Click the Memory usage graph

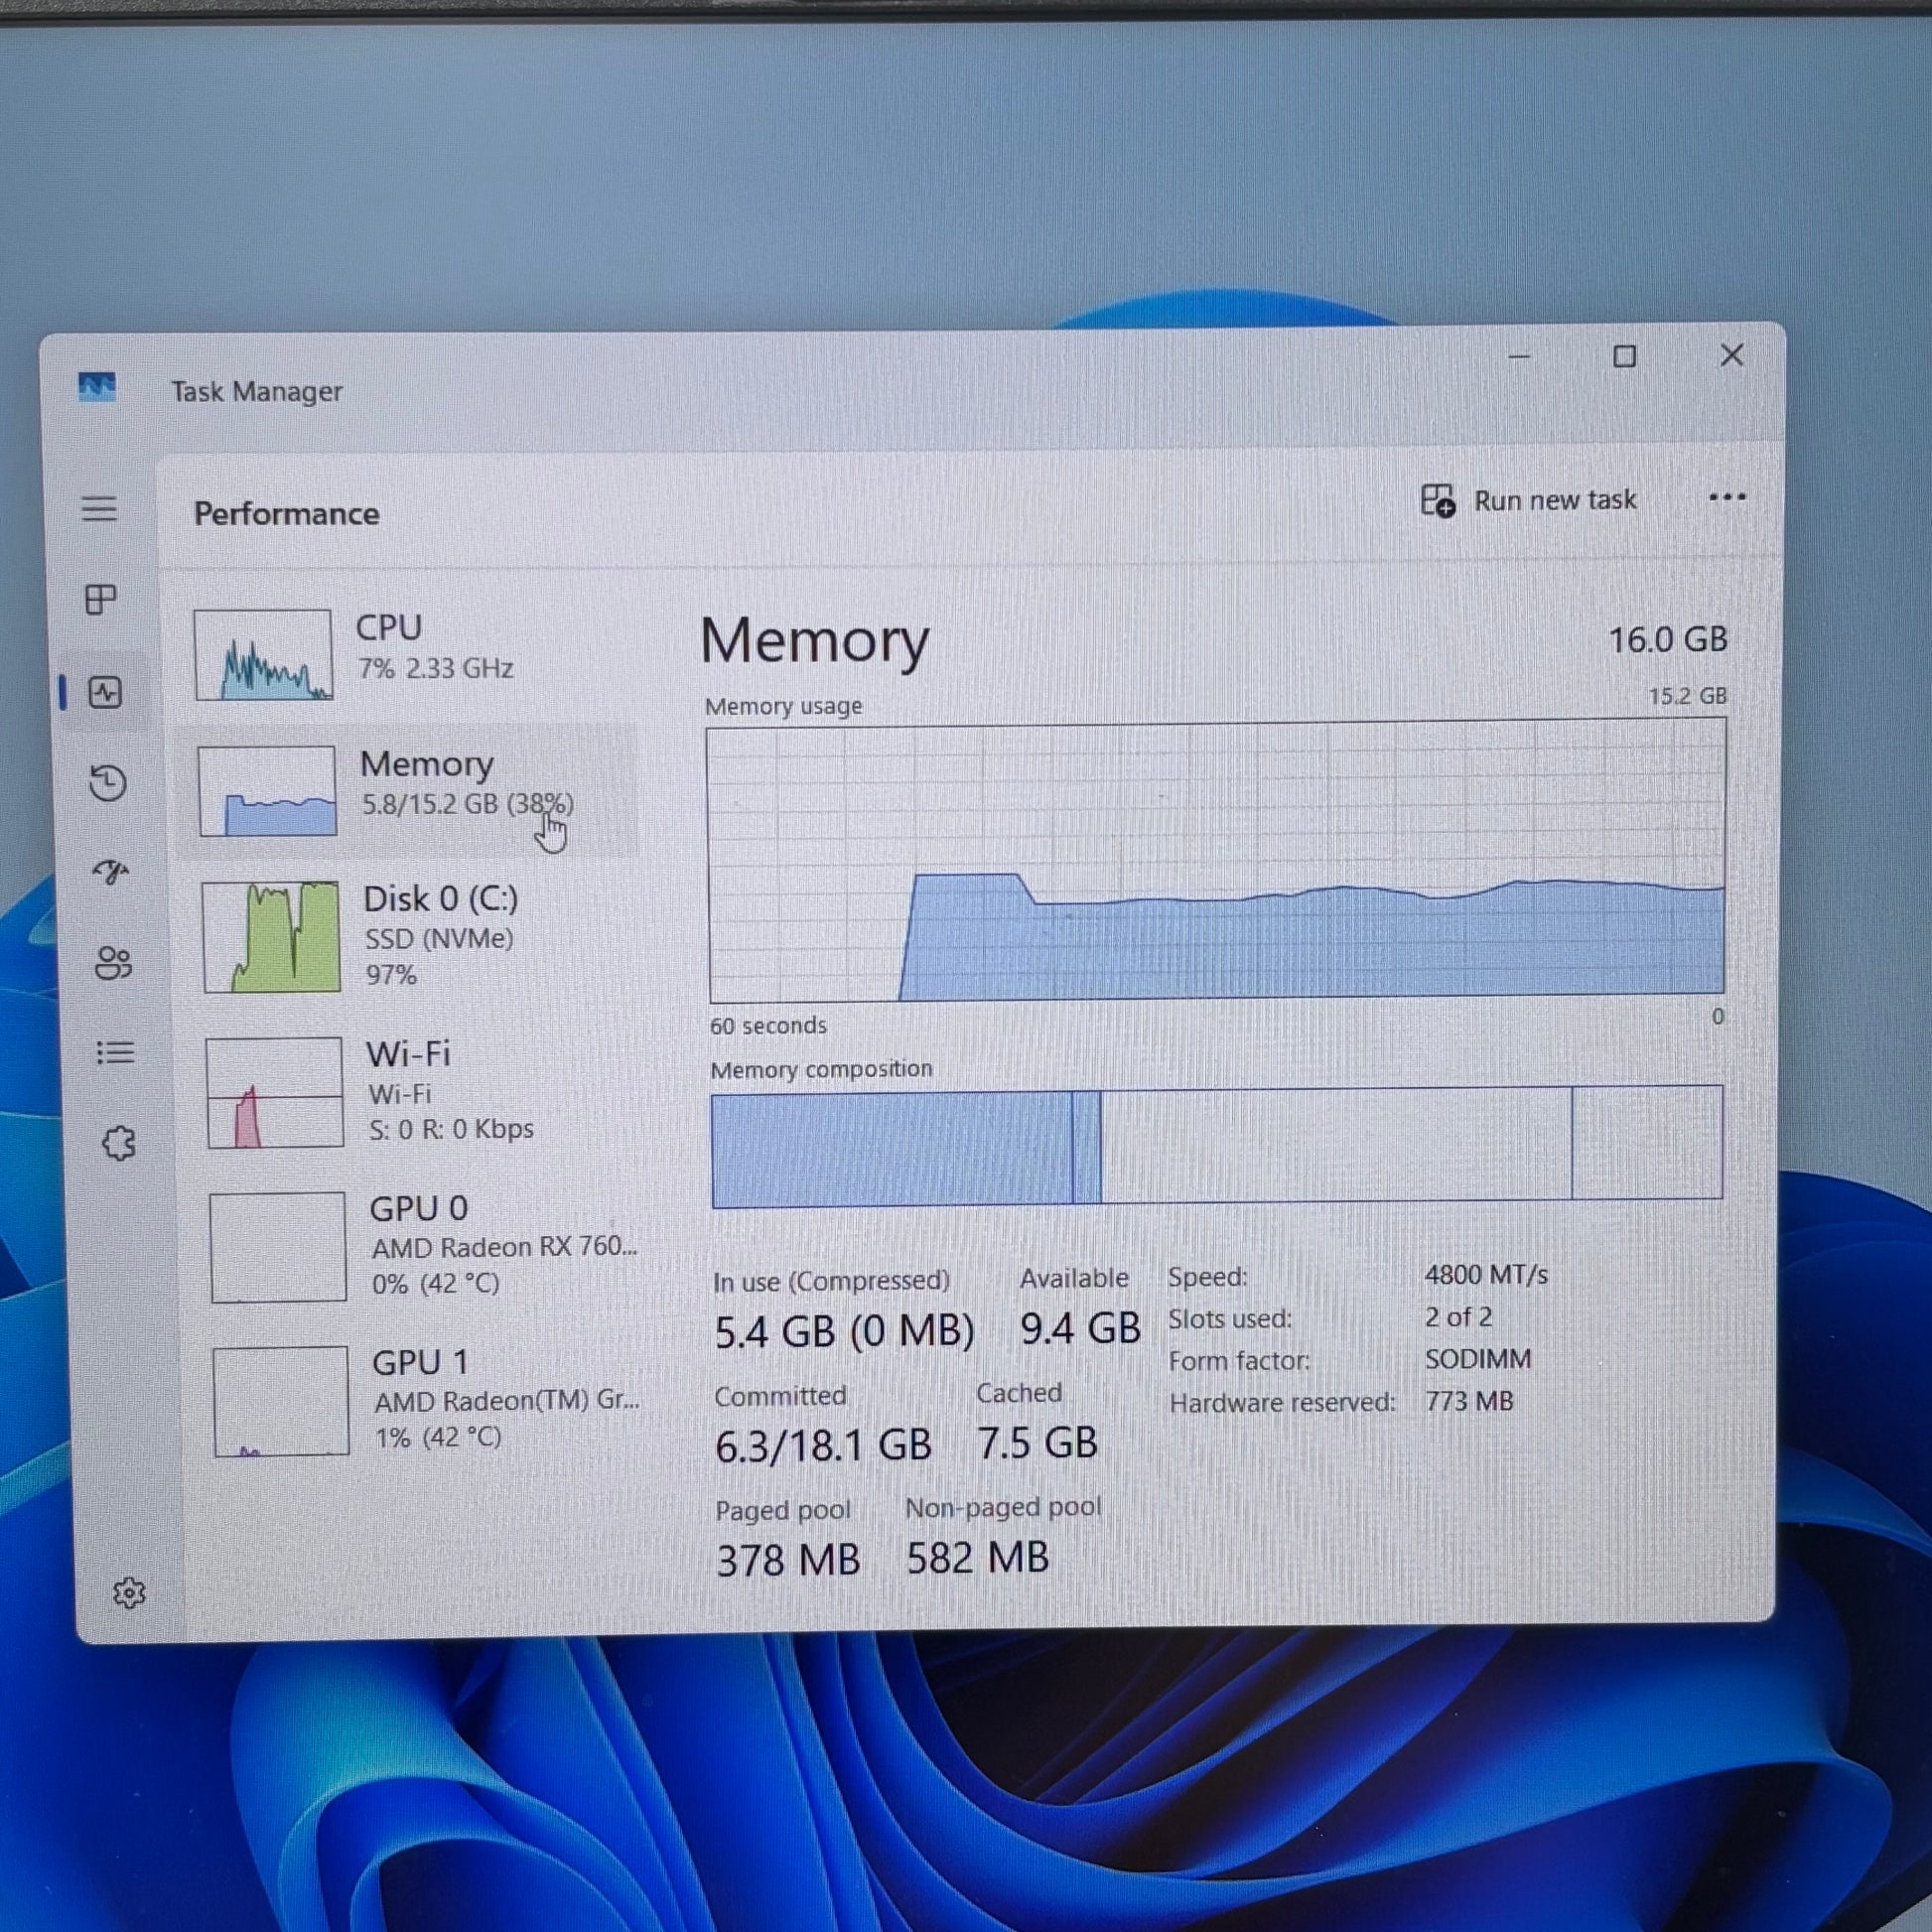point(1215,860)
